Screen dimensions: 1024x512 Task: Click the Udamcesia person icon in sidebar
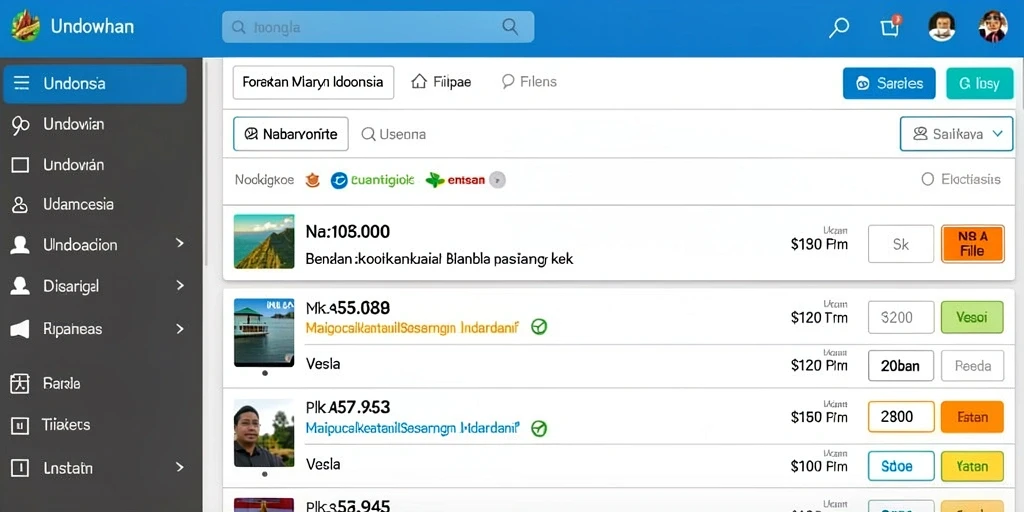click(x=20, y=204)
